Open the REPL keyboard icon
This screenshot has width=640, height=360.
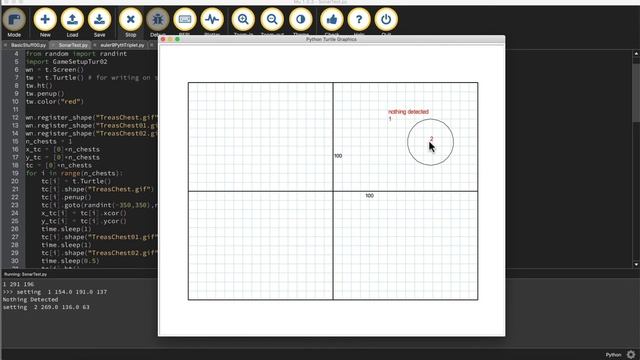(185, 20)
